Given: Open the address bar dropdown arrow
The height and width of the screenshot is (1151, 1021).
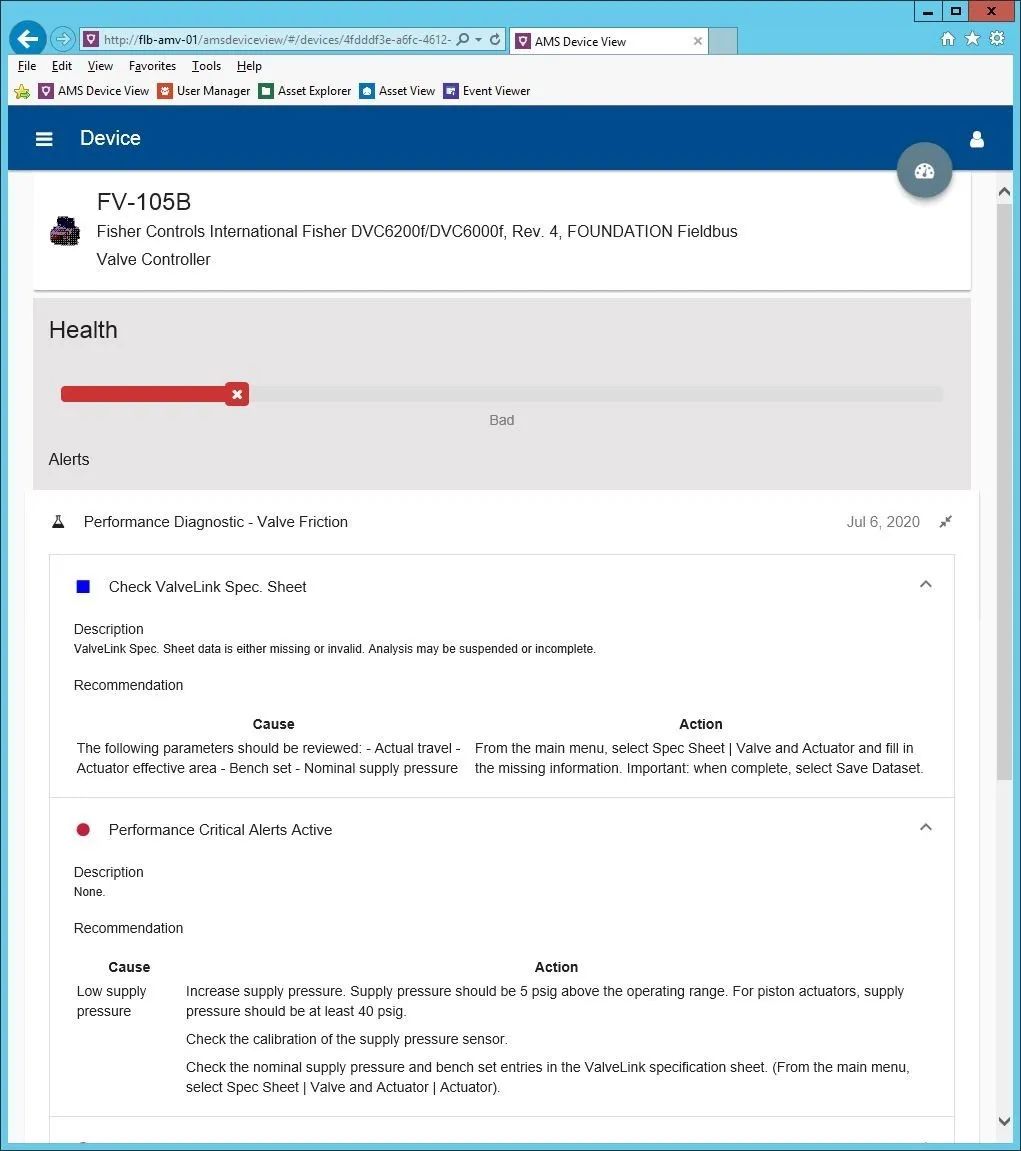Looking at the screenshot, I should (x=479, y=40).
